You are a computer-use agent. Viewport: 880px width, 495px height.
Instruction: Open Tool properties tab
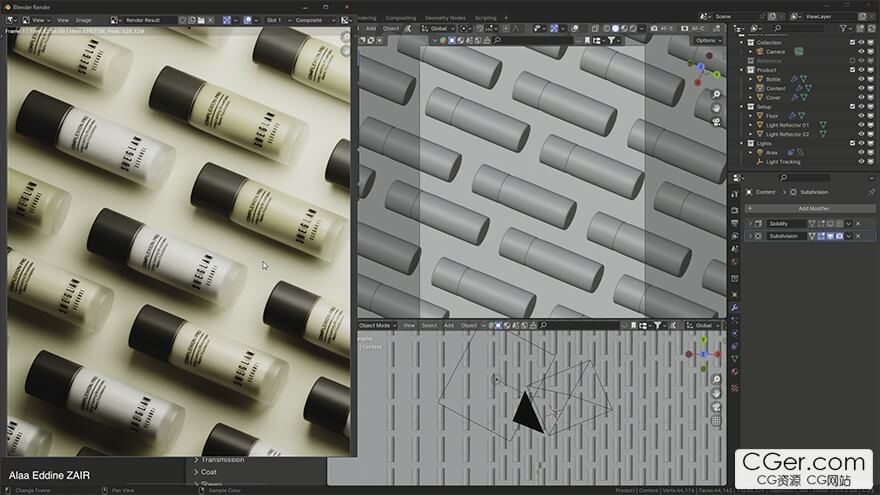point(735,194)
